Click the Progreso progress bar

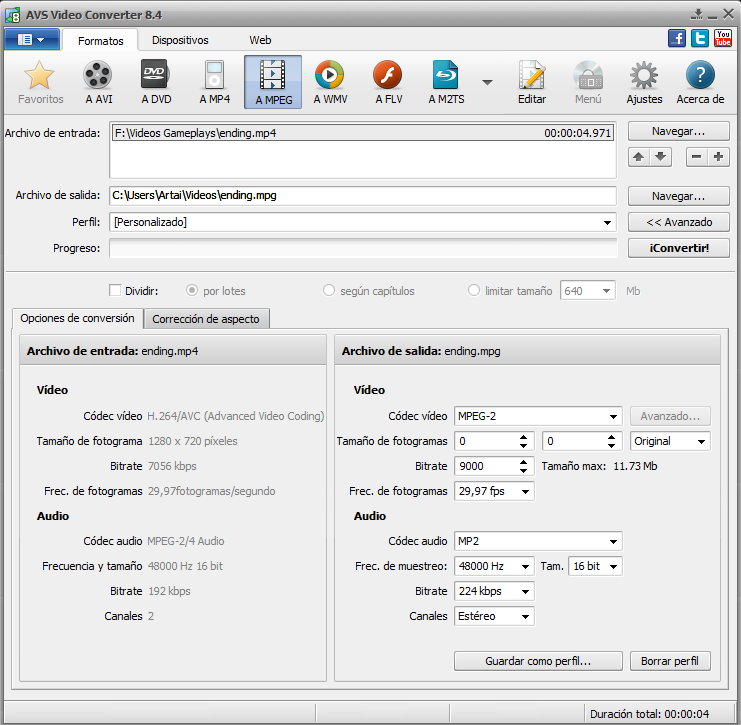(362, 248)
